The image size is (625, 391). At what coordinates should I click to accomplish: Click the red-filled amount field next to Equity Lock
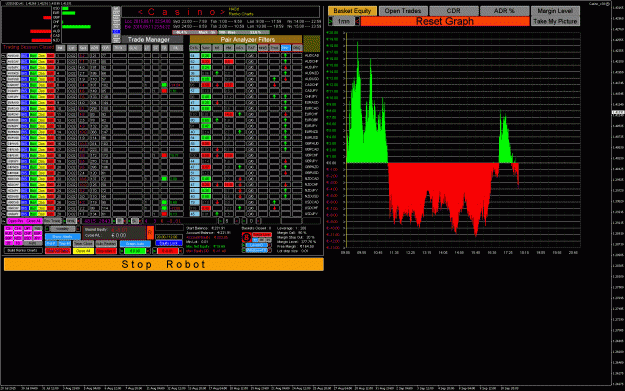(x=167, y=251)
